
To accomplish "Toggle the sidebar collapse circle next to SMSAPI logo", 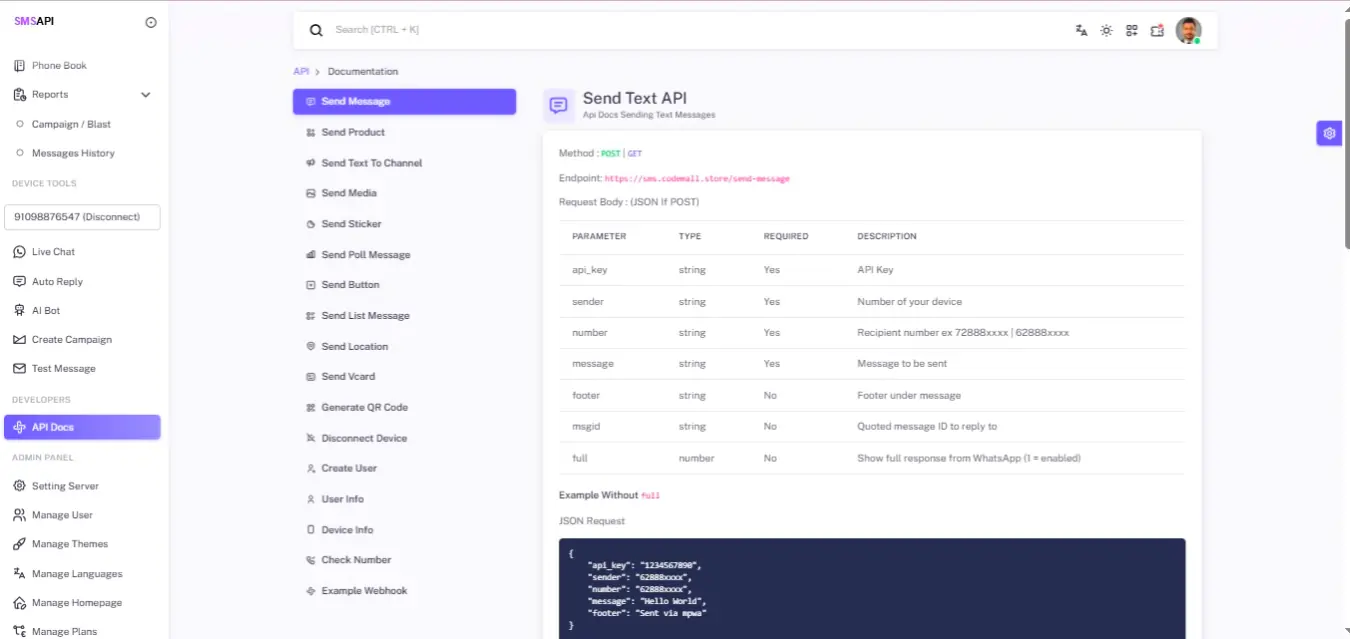I will [151, 22].
